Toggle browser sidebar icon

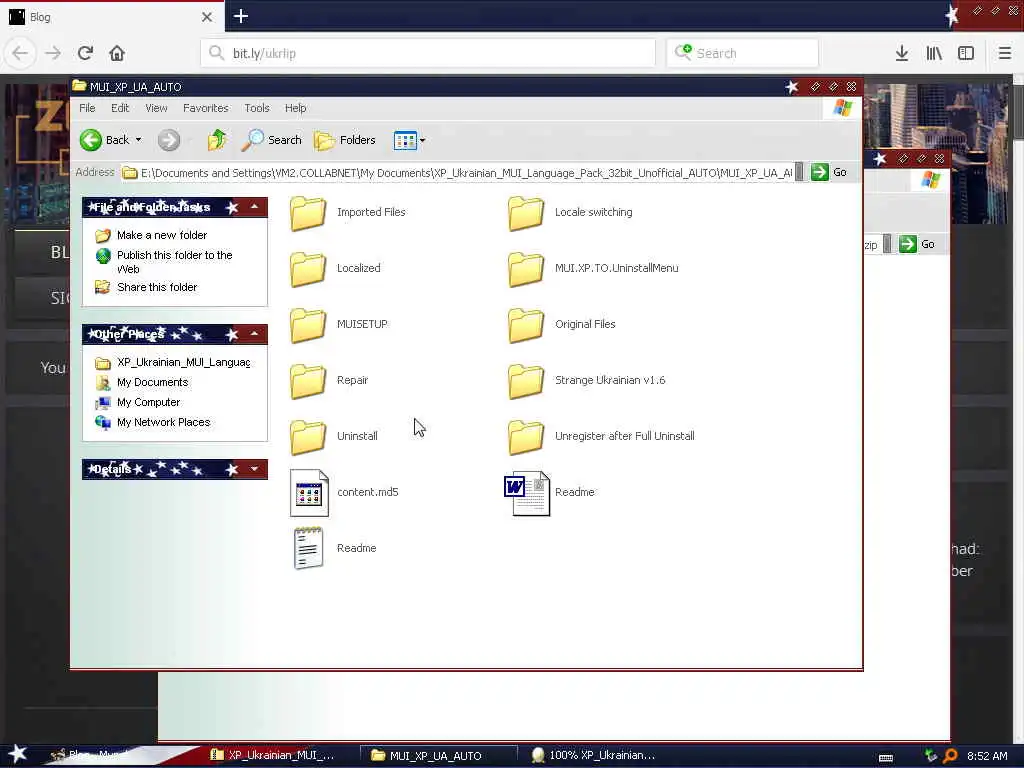(x=966, y=53)
